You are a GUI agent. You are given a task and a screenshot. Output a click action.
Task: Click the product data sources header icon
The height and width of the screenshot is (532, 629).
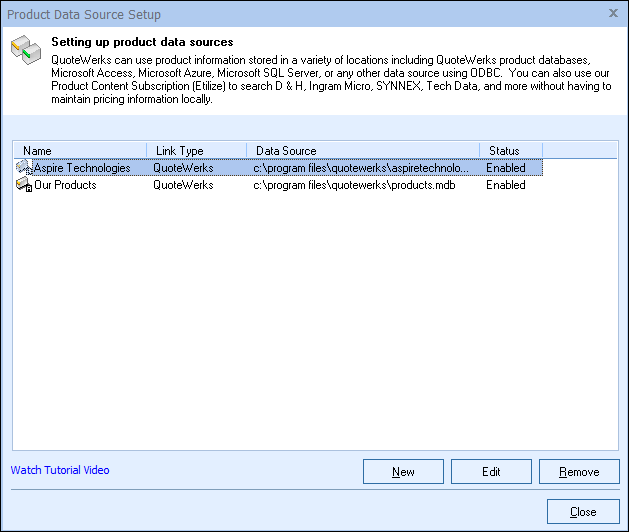(25, 56)
